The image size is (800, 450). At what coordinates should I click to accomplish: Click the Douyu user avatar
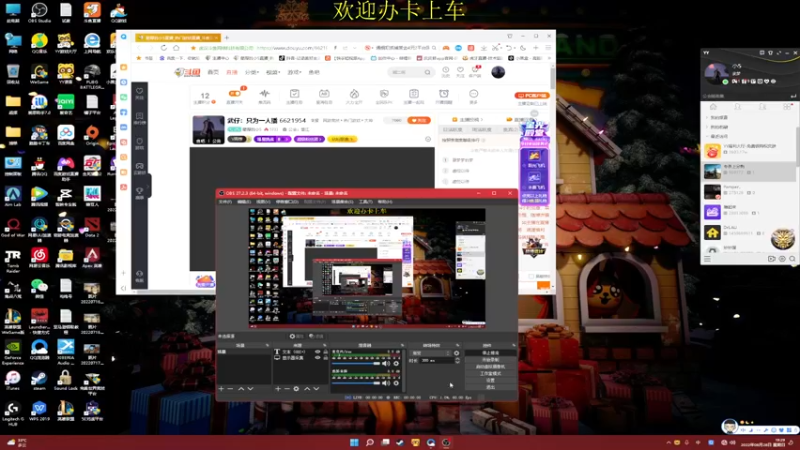coord(498,72)
